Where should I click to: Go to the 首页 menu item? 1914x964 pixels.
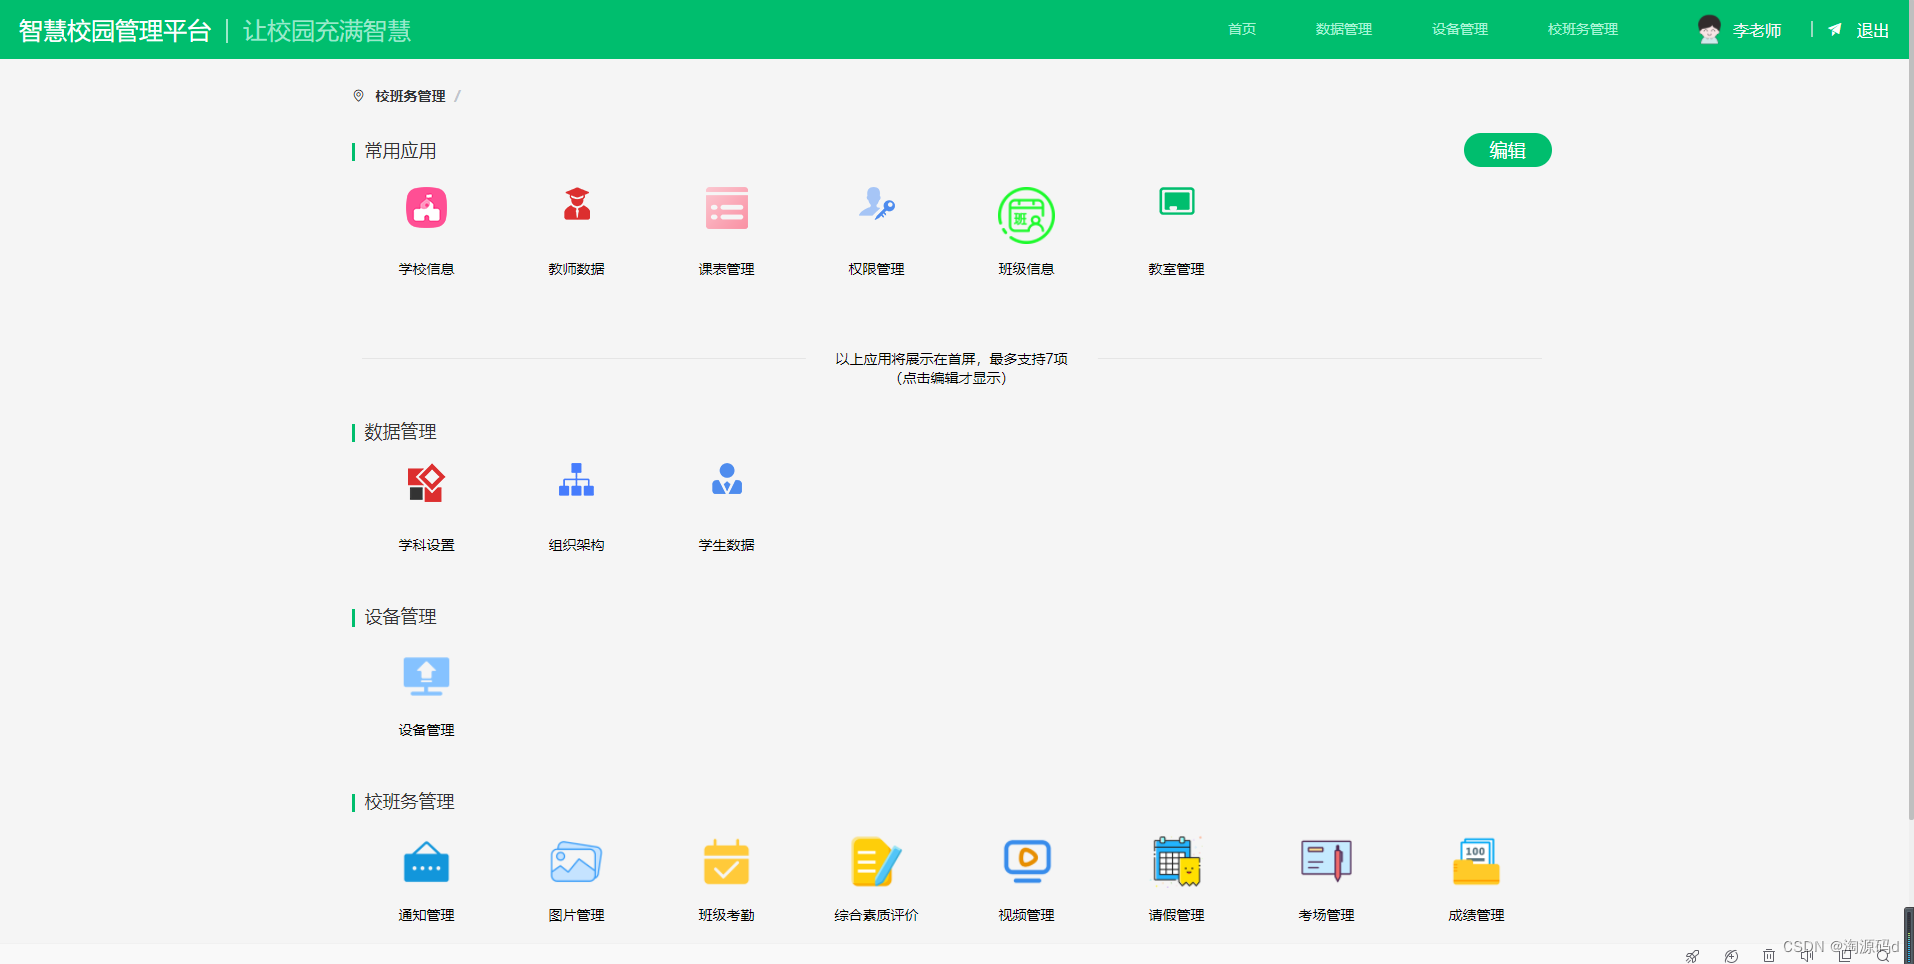tap(1242, 30)
